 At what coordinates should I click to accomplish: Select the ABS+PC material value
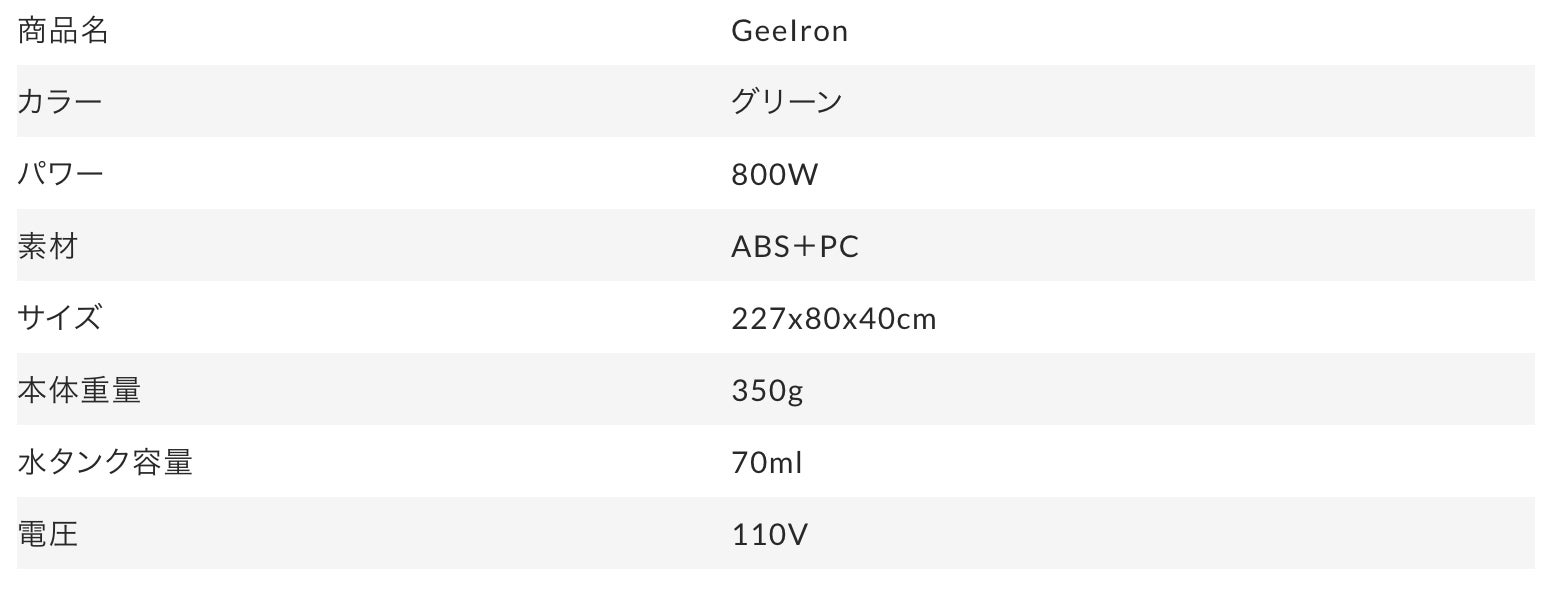point(795,247)
